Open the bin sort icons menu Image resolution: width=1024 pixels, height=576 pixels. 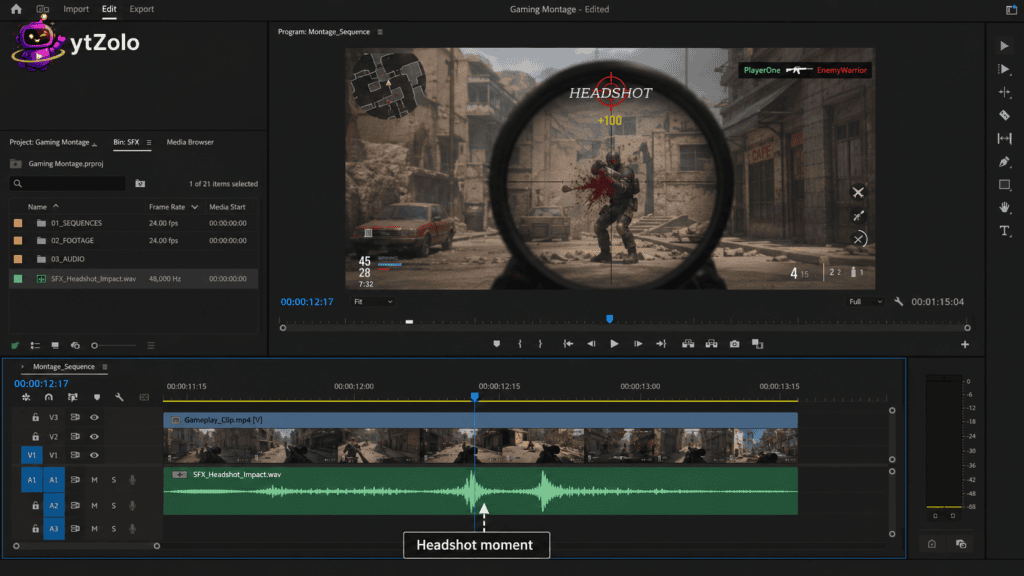(x=151, y=345)
